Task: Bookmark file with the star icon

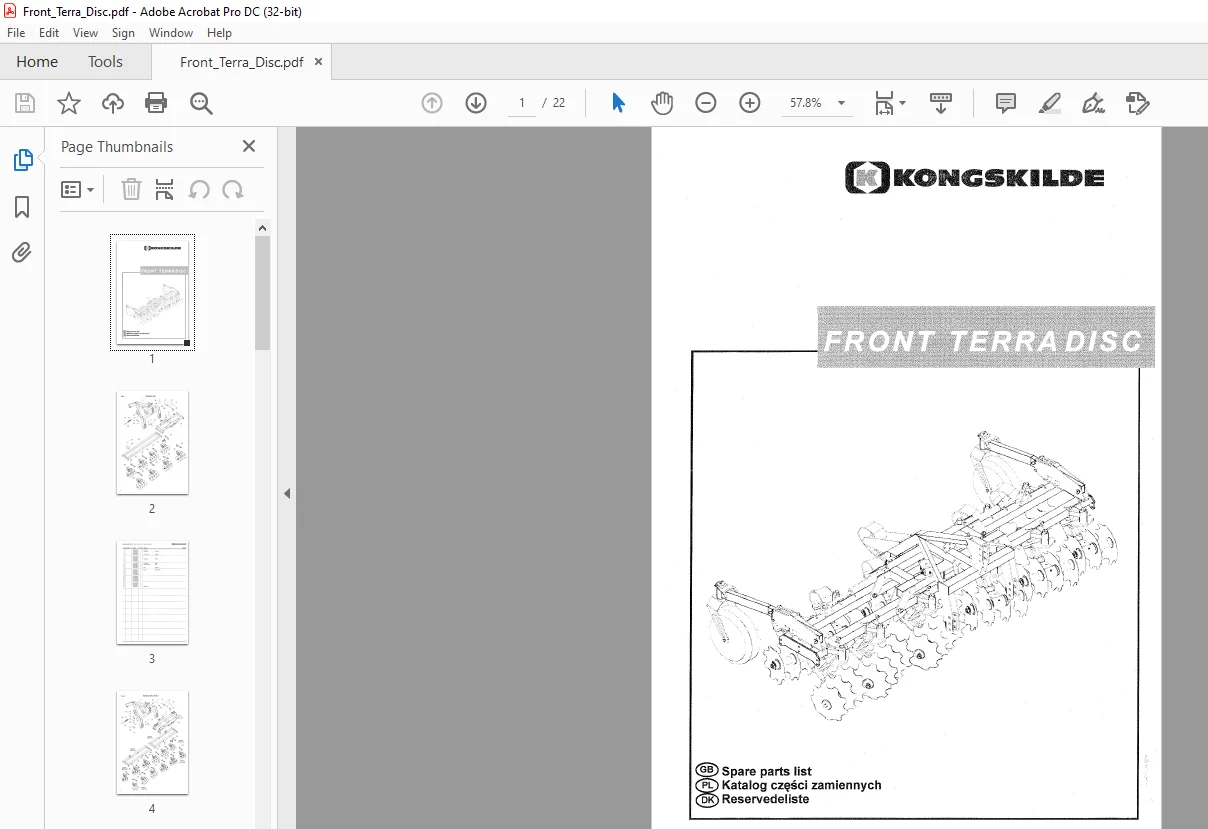Action: [x=68, y=103]
